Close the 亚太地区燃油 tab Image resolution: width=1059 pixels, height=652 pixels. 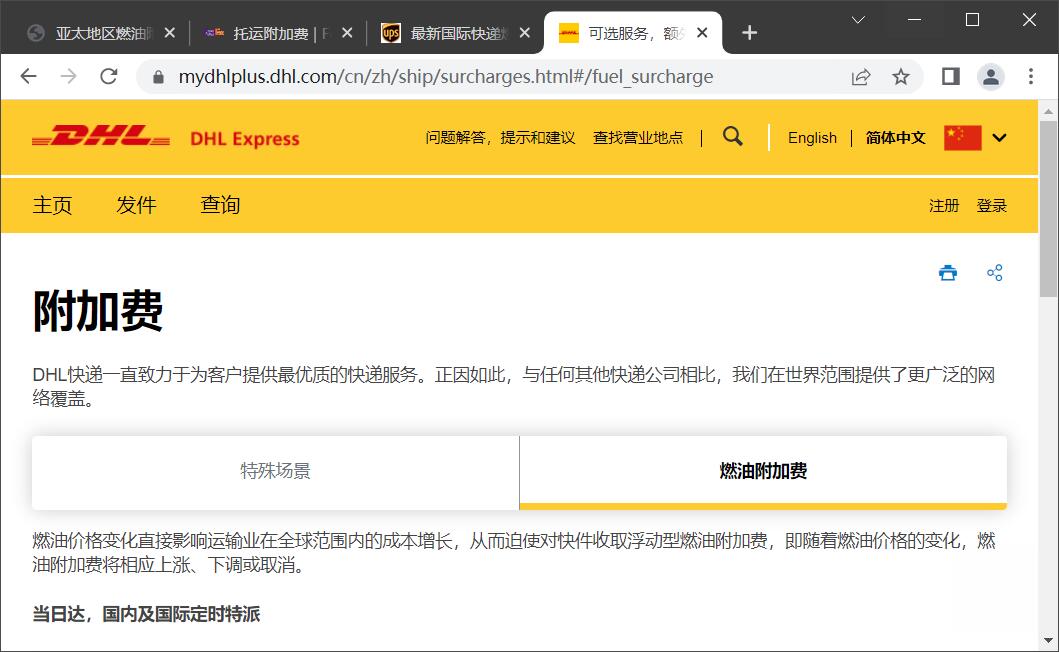(x=170, y=32)
